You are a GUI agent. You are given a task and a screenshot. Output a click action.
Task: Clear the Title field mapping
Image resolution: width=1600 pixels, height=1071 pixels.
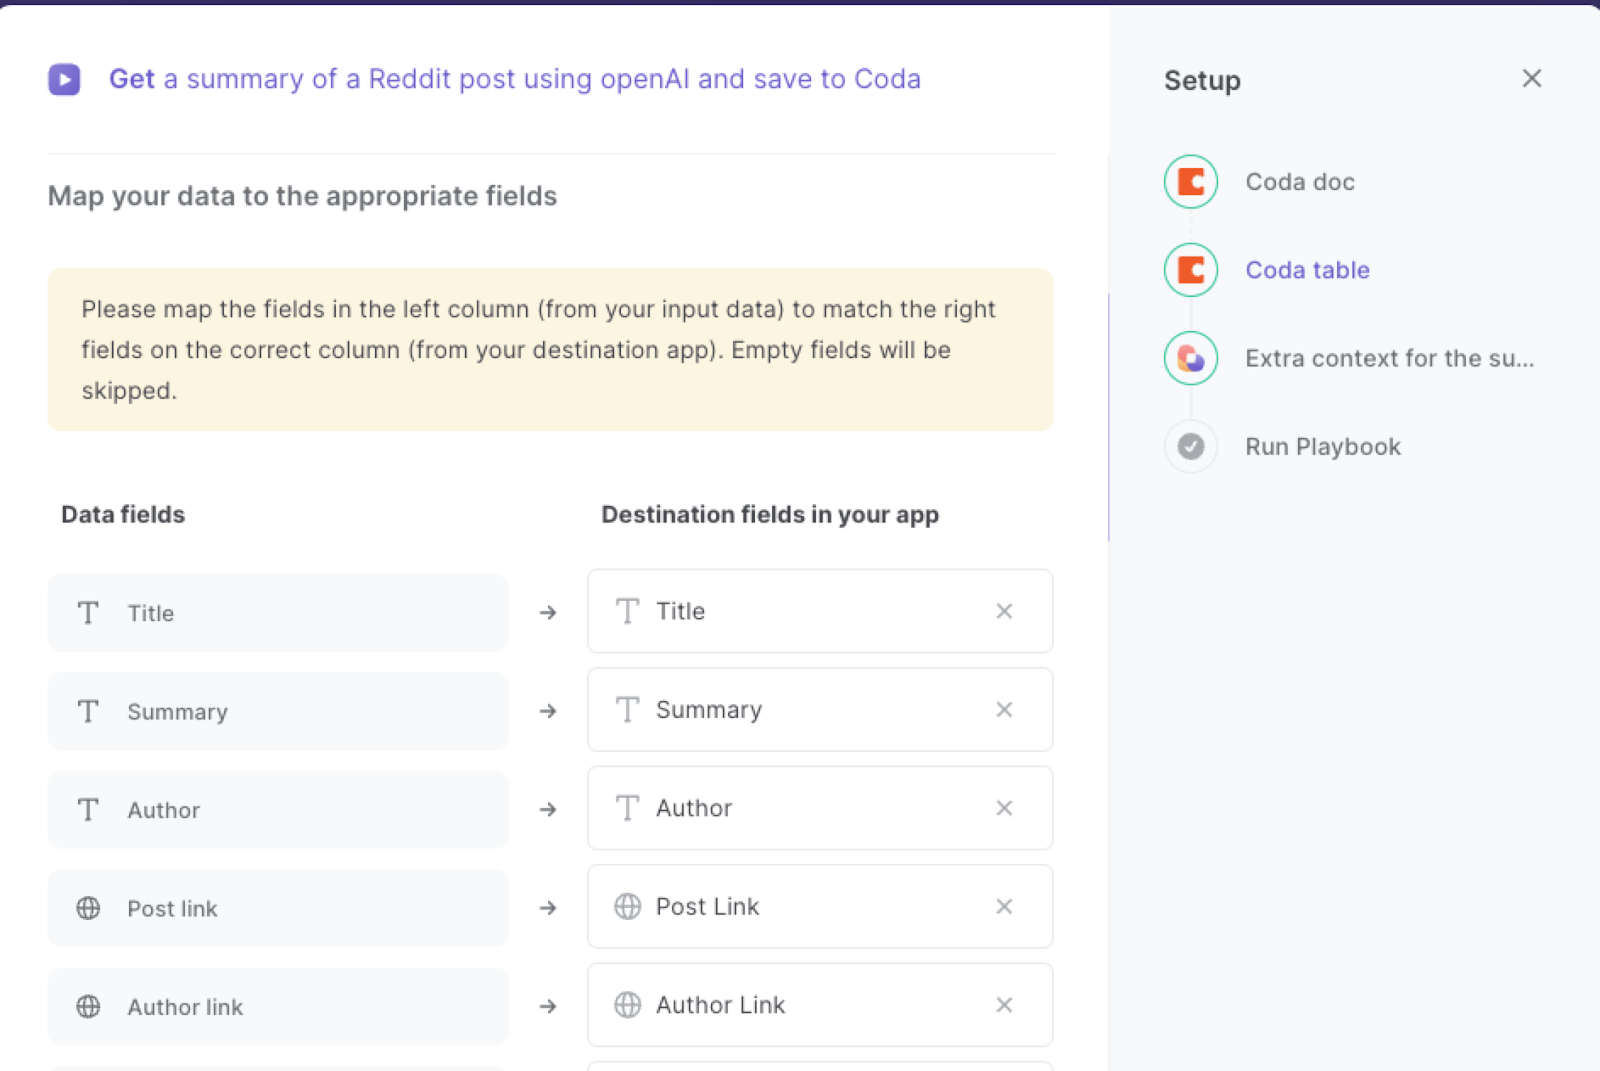coord(1004,611)
